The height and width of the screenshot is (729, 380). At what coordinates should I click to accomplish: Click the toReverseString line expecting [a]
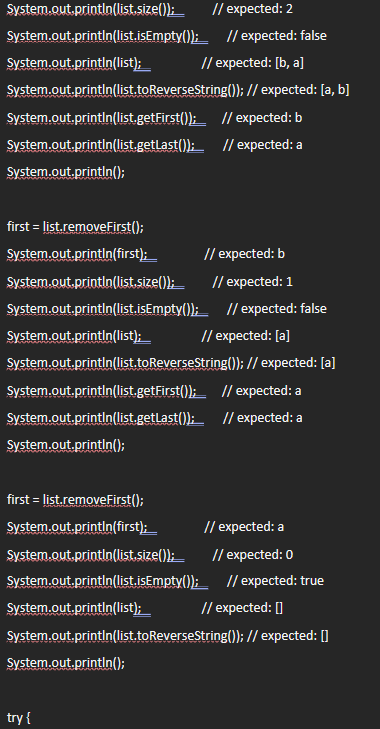171,363
